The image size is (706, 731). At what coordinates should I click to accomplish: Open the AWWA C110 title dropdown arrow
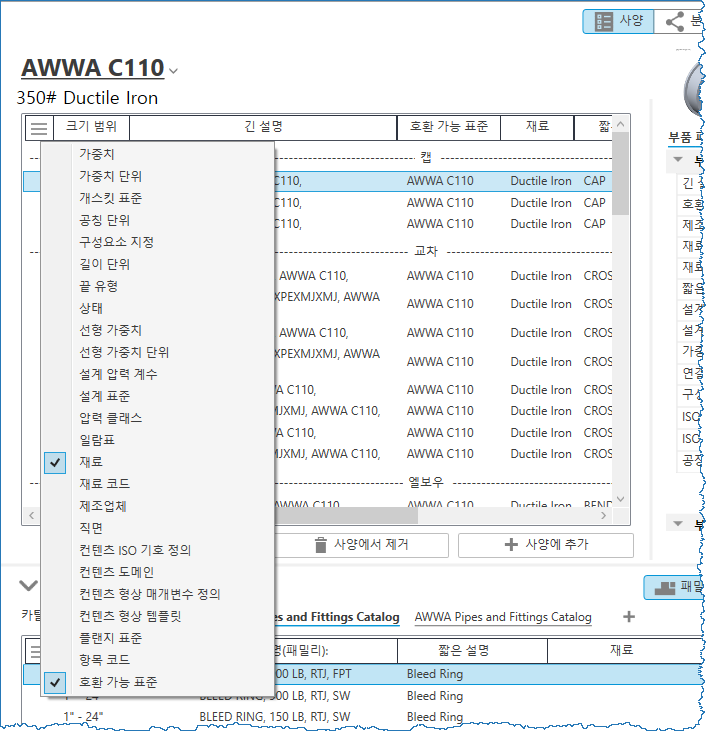(x=173, y=71)
